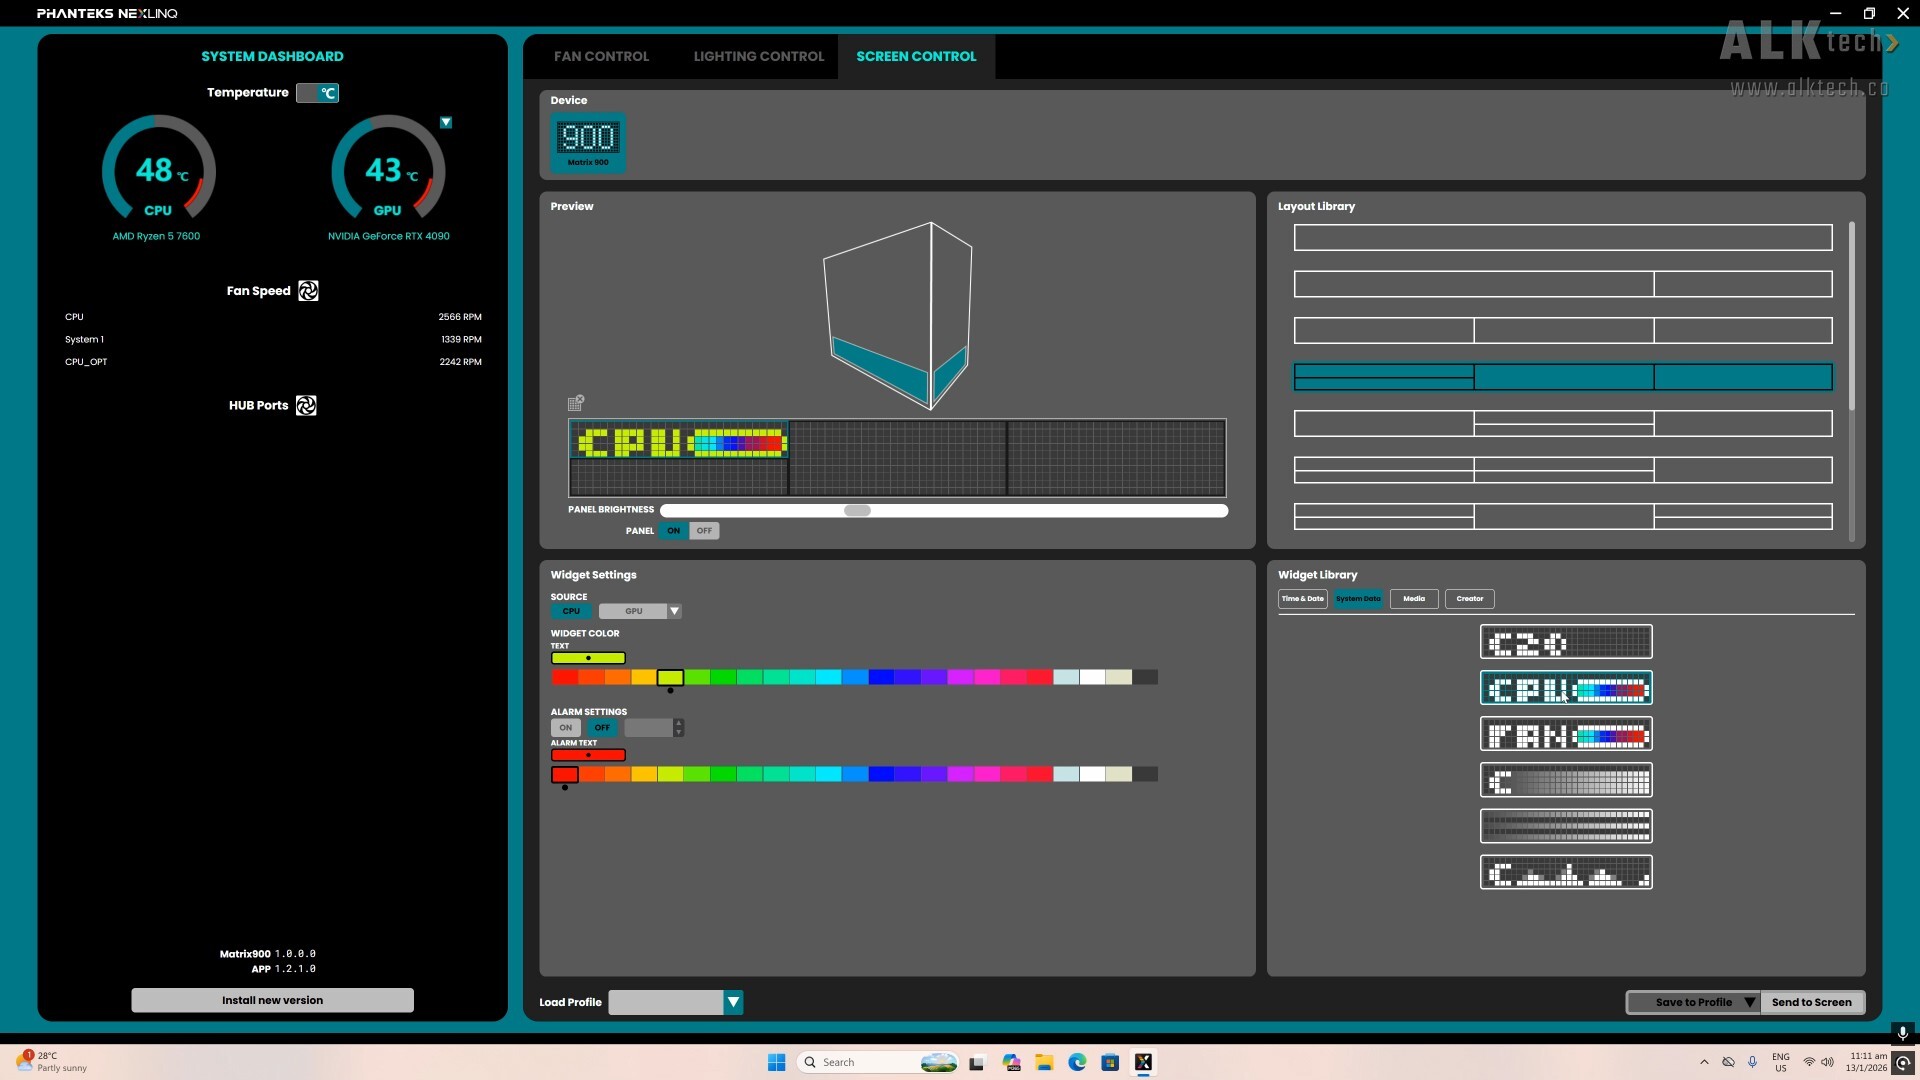
Task: Click the fan icon beside Fan Speed
Action: [308, 290]
